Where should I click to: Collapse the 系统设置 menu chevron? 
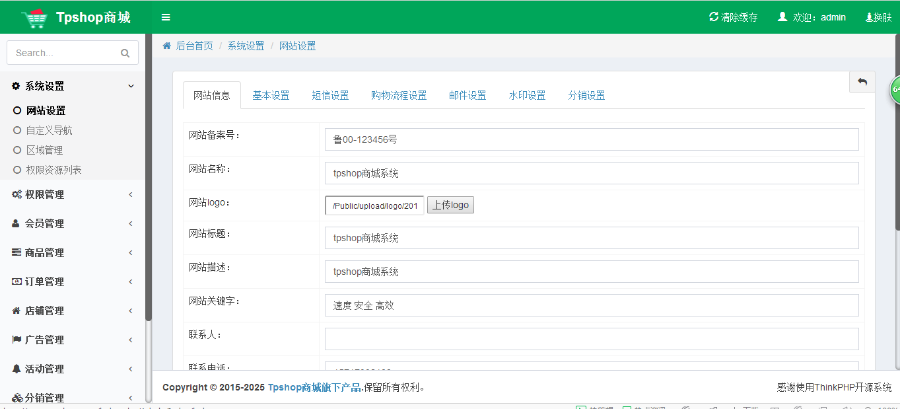point(131,86)
